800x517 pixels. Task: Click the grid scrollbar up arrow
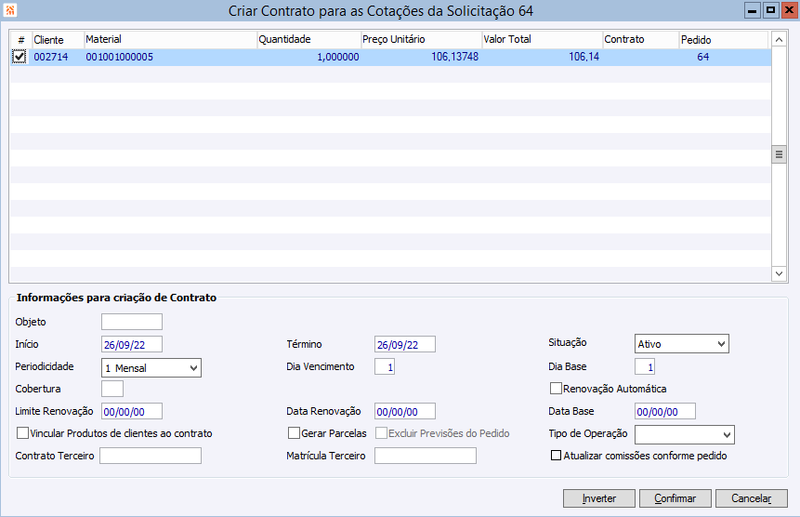coord(779,39)
